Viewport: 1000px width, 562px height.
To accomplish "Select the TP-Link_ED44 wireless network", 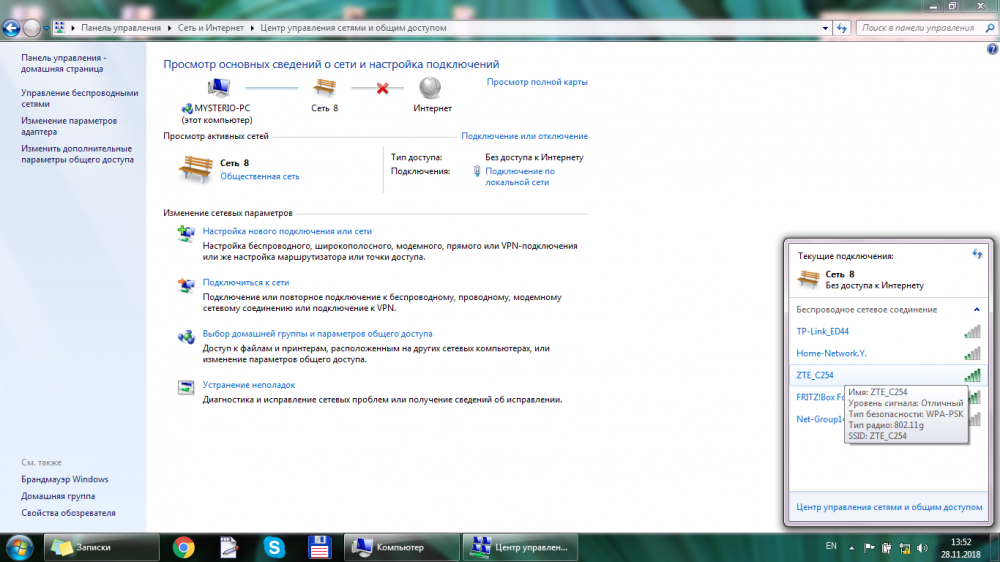I will tap(822, 331).
